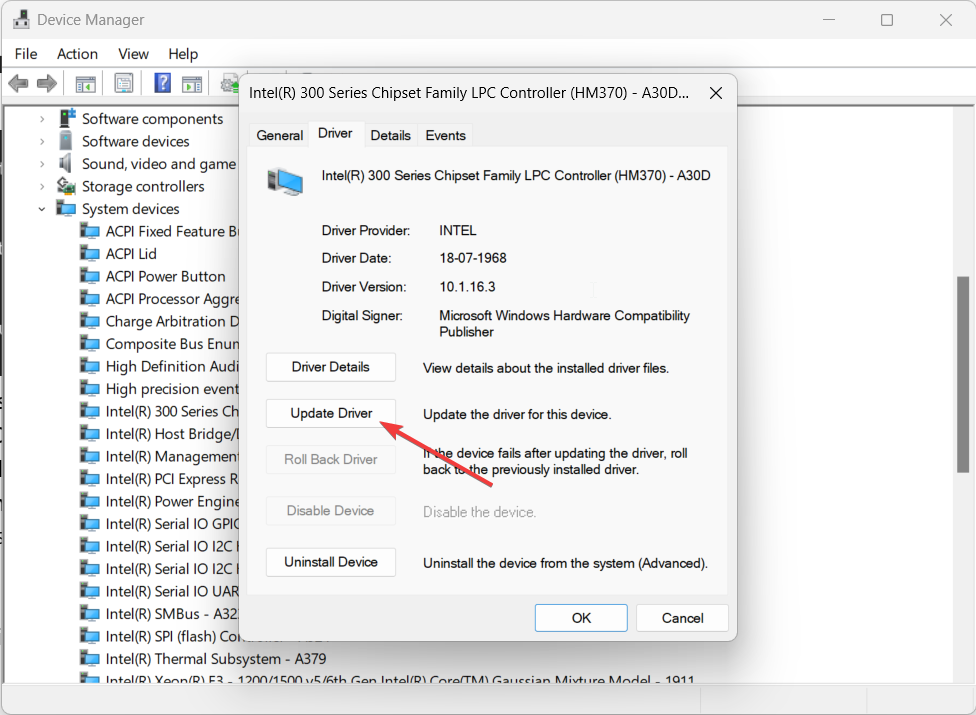The height and width of the screenshot is (715, 976).
Task: Confirm the dialog with OK
Action: pyautogui.click(x=581, y=618)
